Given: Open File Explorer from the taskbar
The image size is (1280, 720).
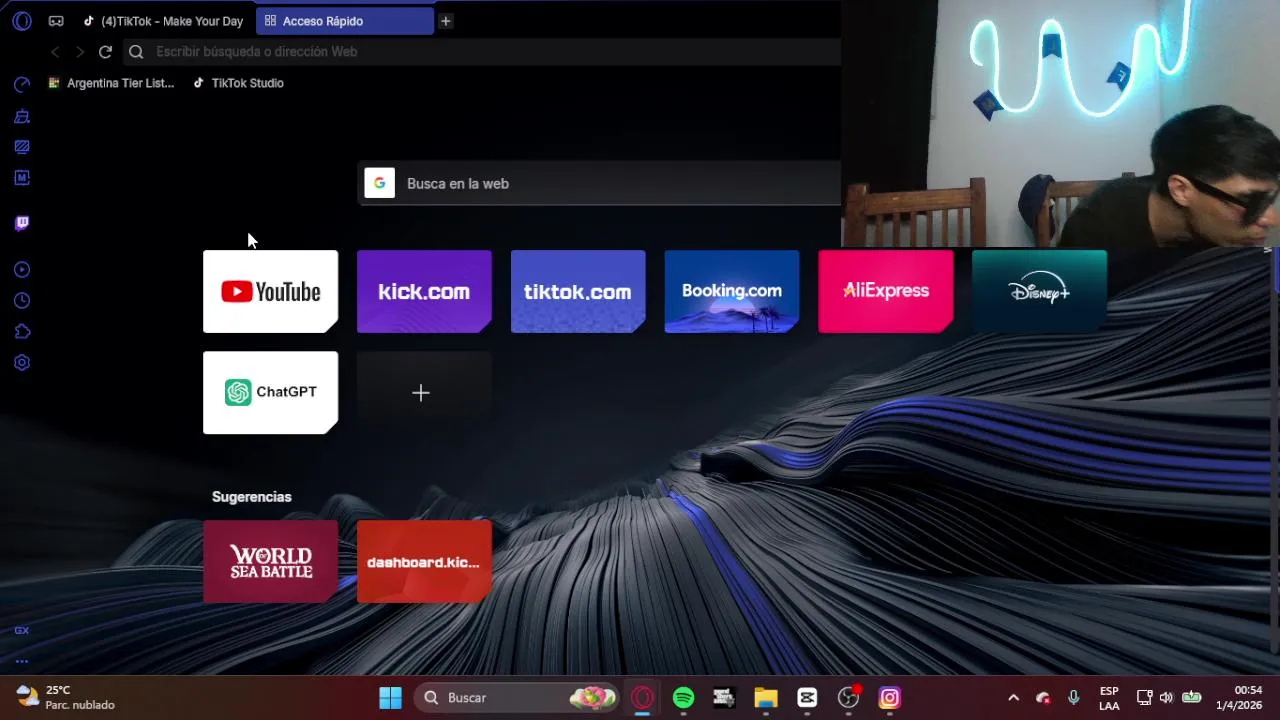Looking at the screenshot, I should (x=766, y=698).
